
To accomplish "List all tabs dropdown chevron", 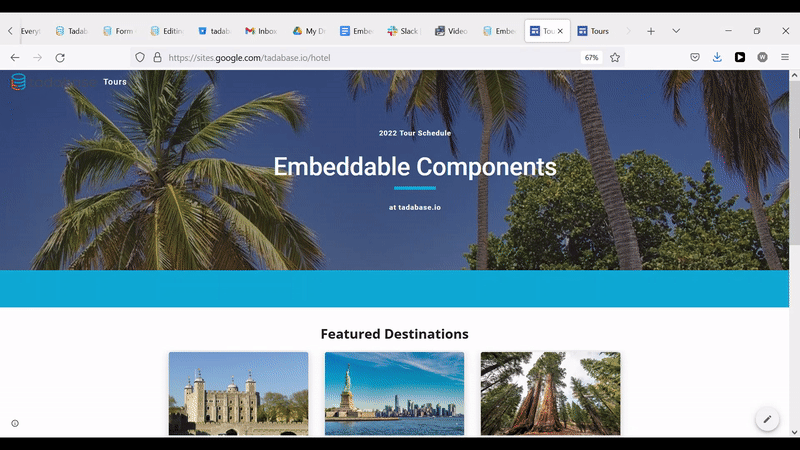I will (x=676, y=31).
